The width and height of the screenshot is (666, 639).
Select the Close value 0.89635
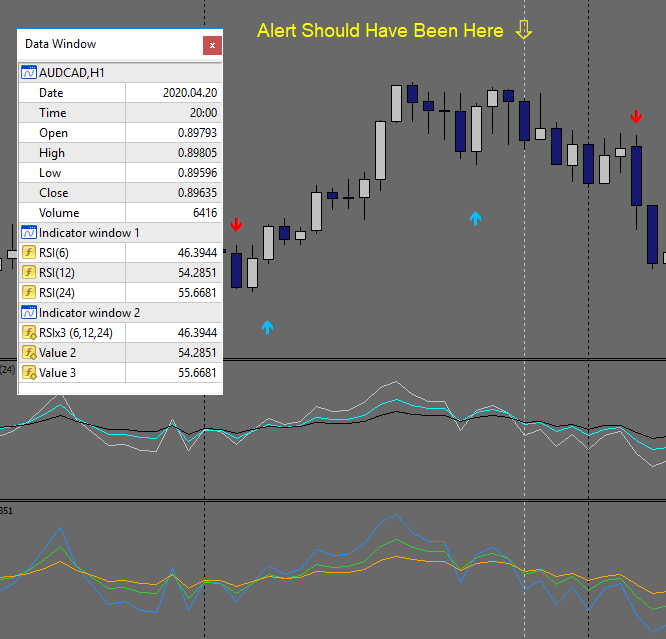click(197, 192)
